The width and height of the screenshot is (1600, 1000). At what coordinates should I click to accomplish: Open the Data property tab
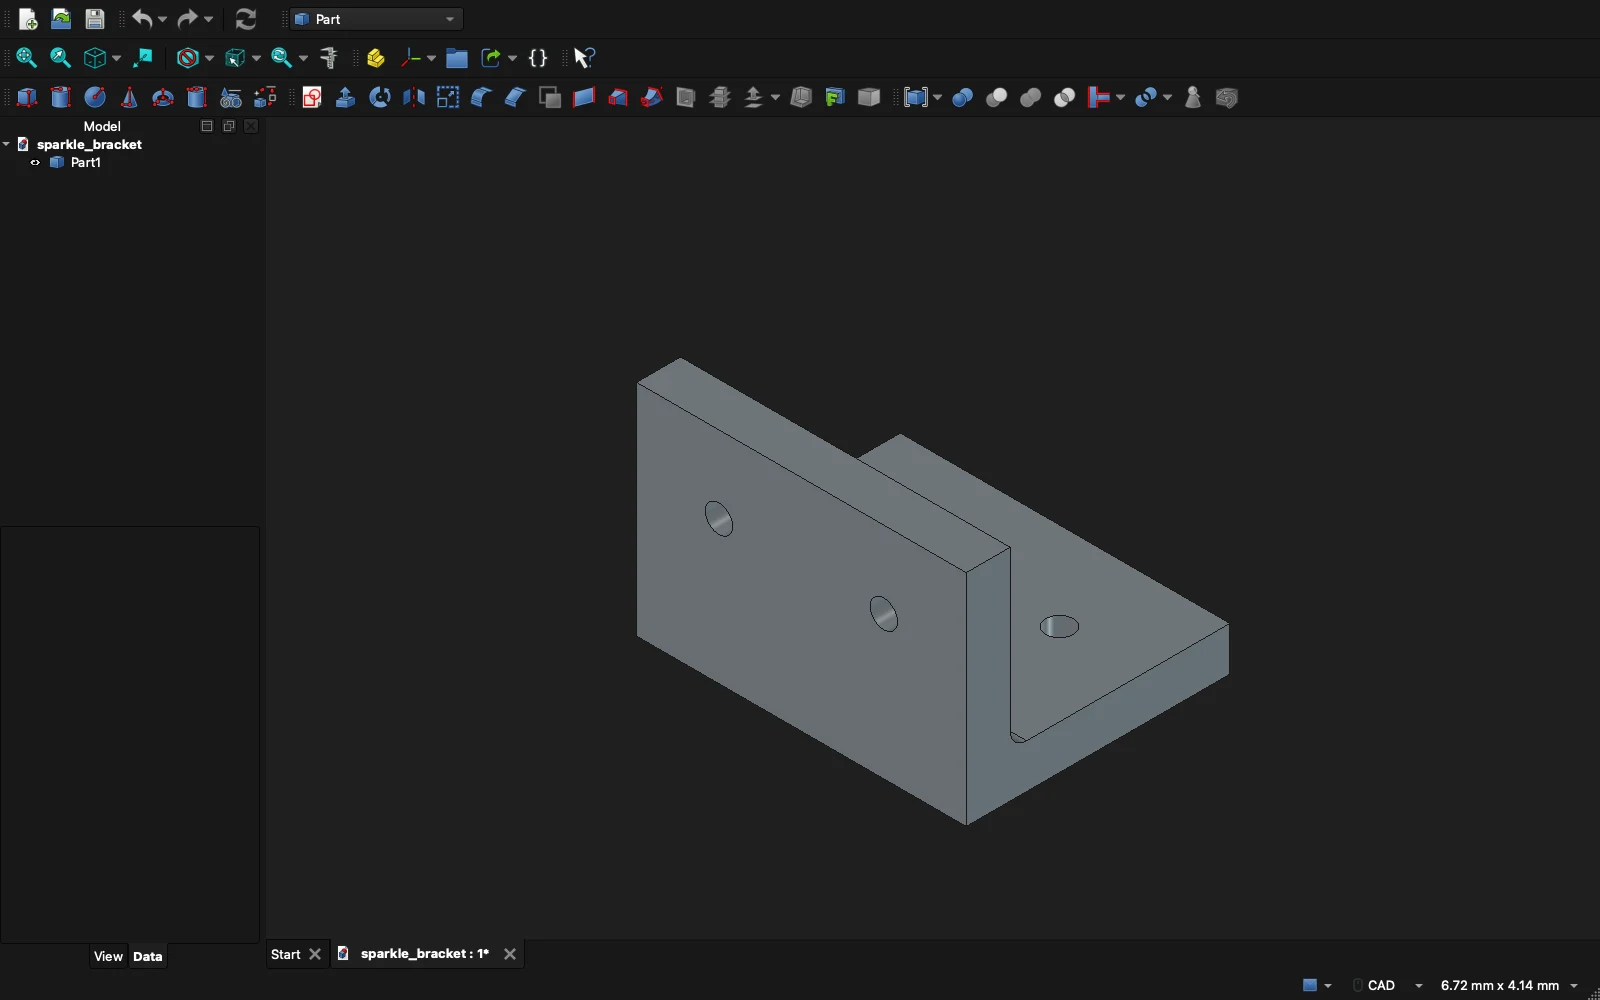[x=148, y=957]
